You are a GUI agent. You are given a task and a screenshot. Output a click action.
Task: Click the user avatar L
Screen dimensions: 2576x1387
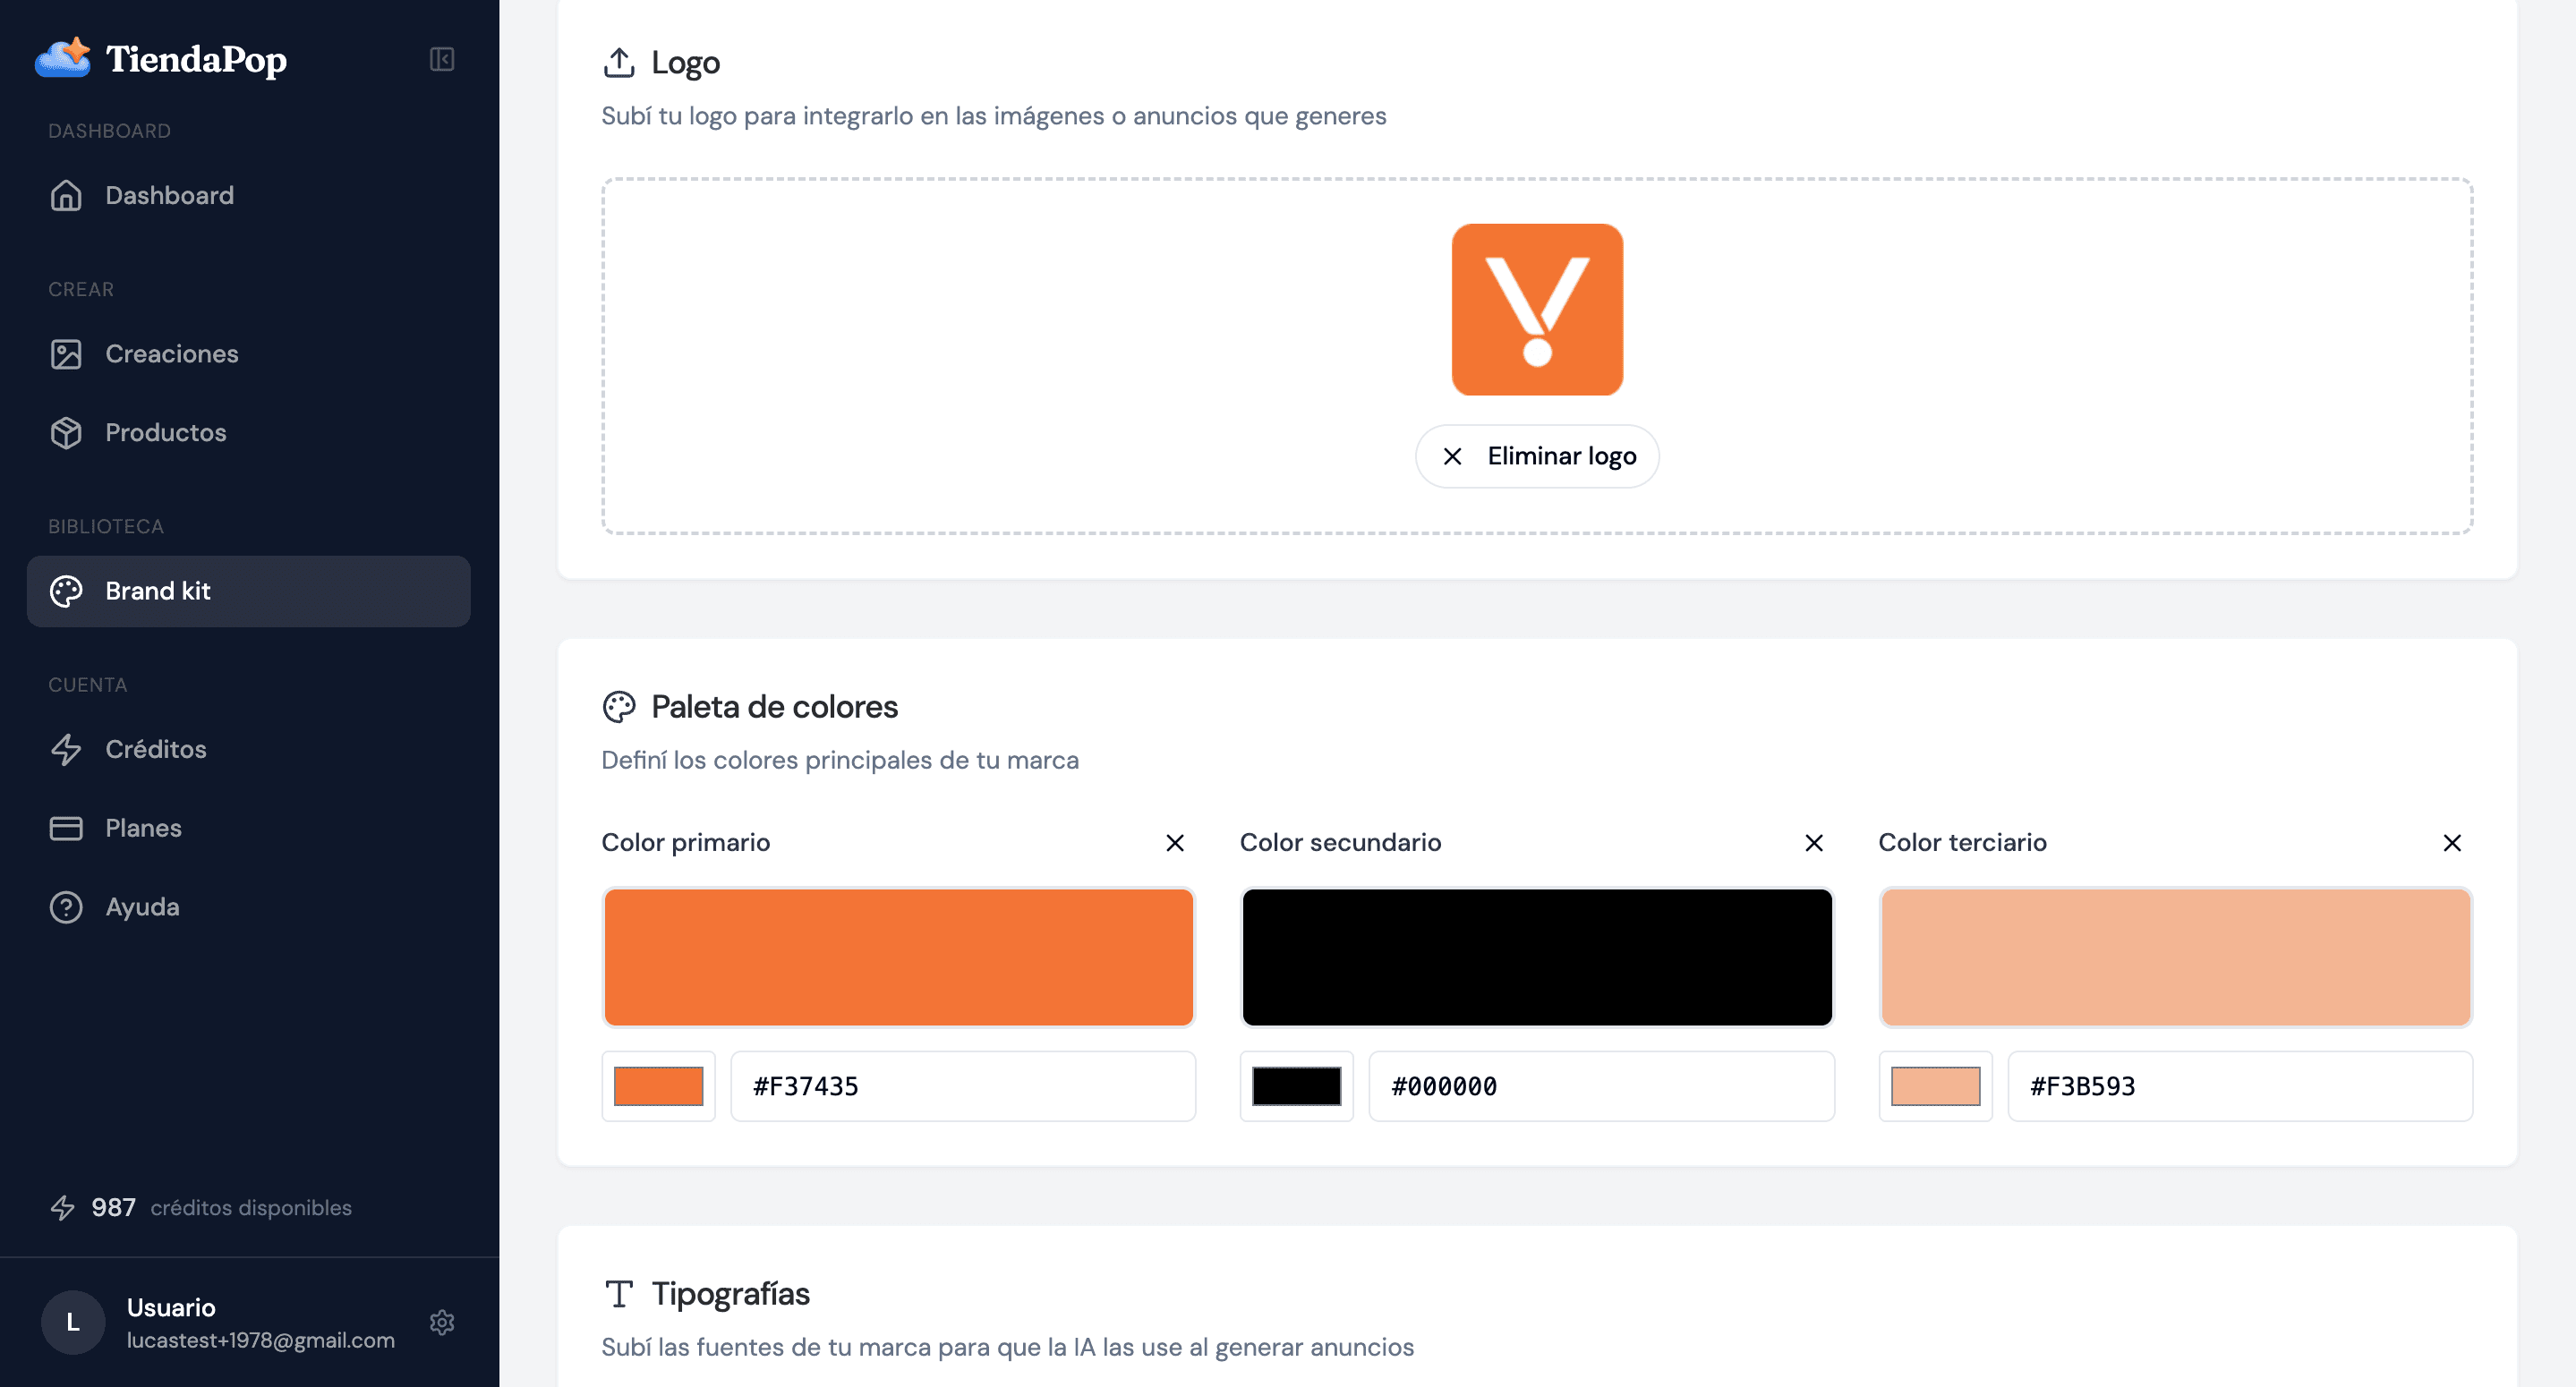point(73,1322)
